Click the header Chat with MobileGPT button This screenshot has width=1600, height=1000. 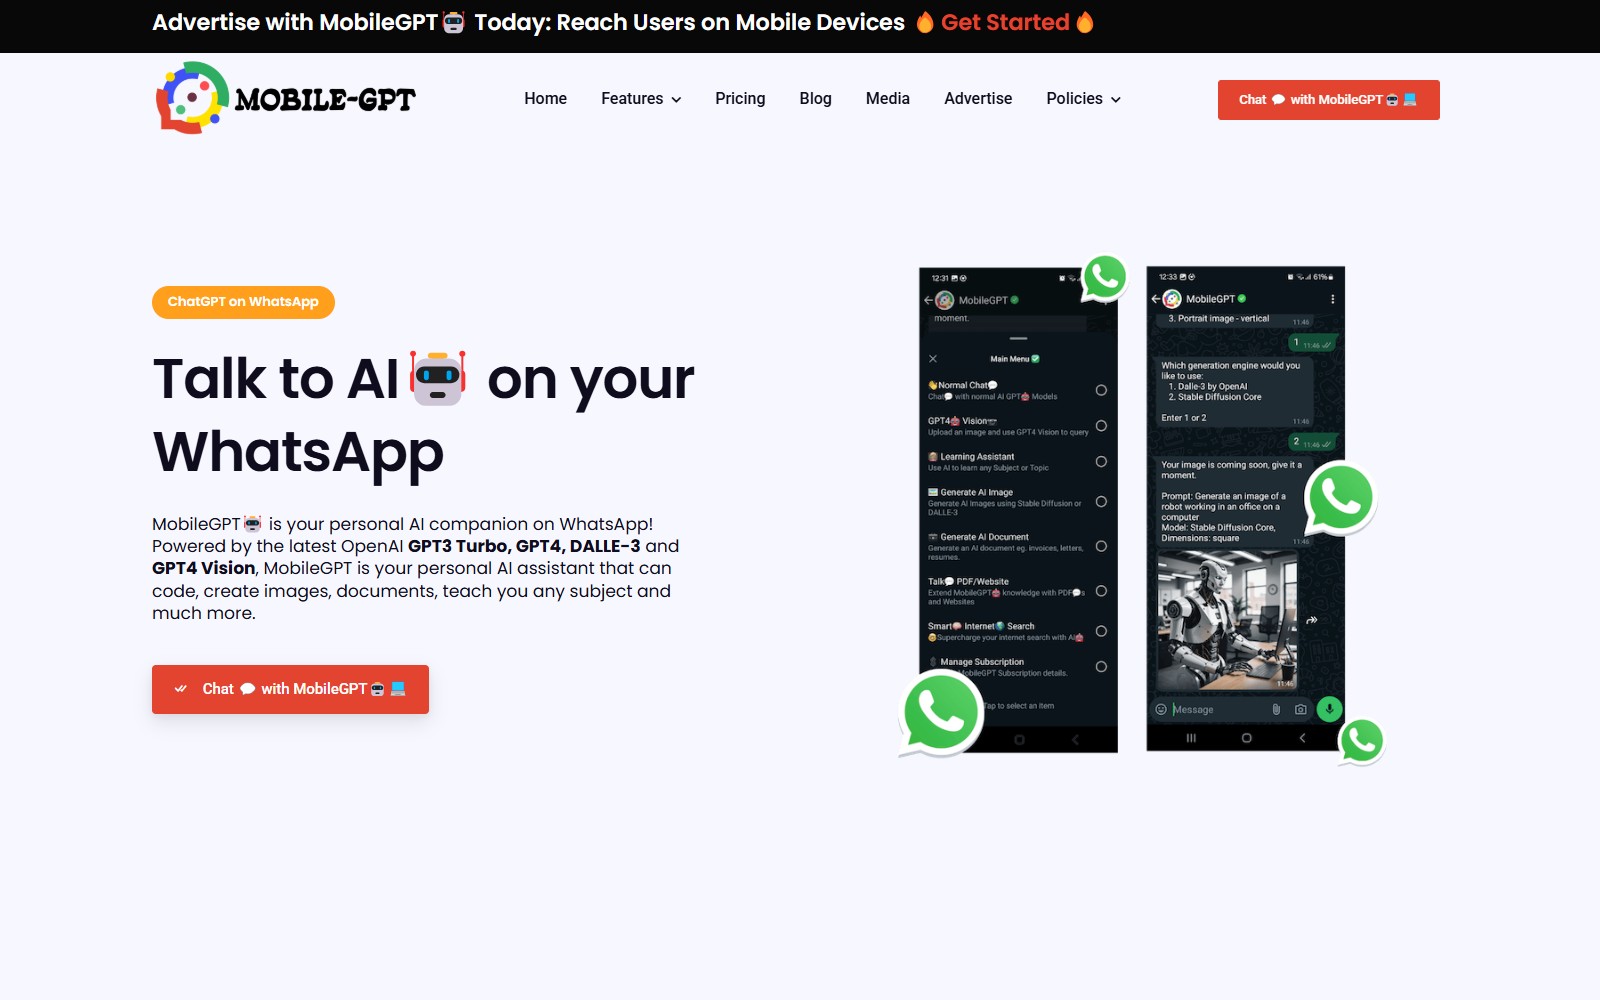point(1328,100)
